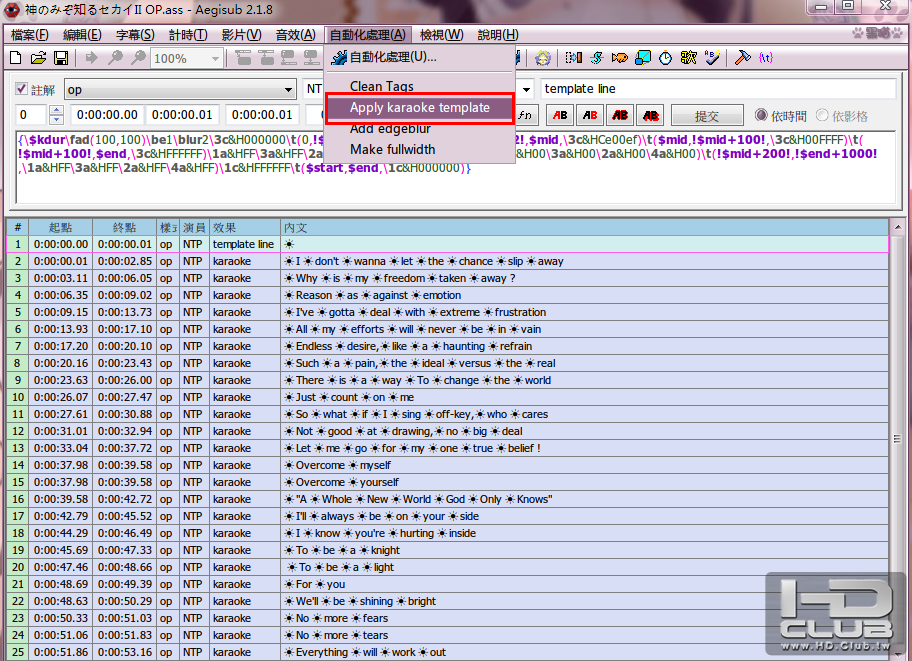
Task: Open the Styling Assistant S icon
Action: (597, 58)
